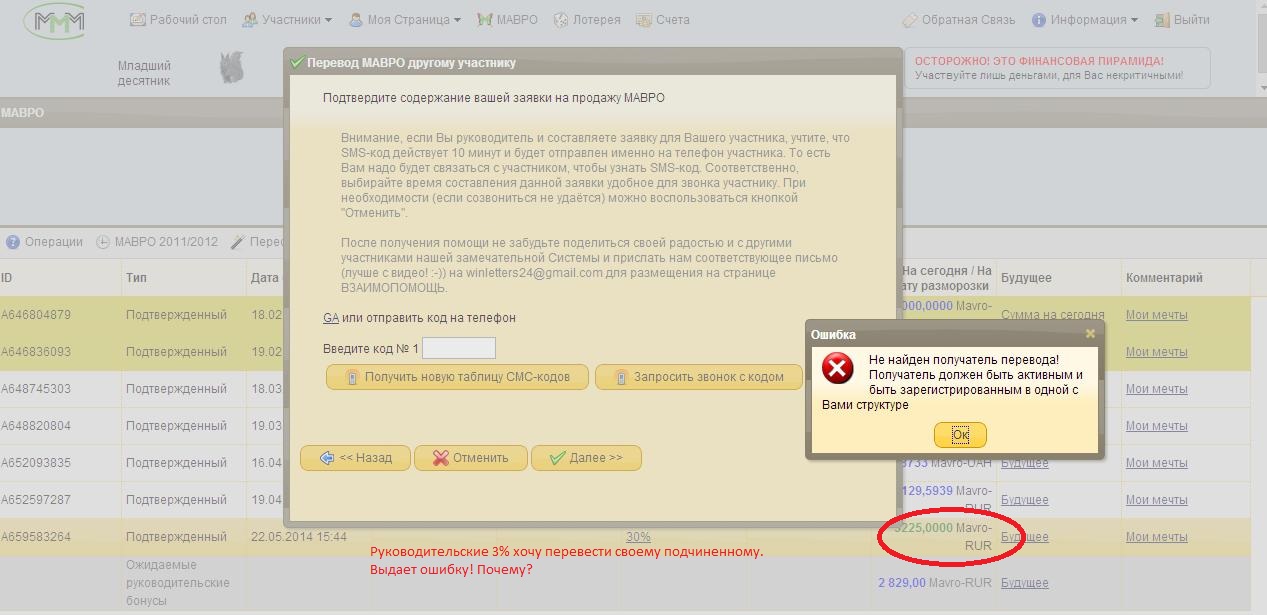This screenshot has width=1267, height=615.
Task: Click Будущее link in row A659583264
Action: (x=1025, y=537)
